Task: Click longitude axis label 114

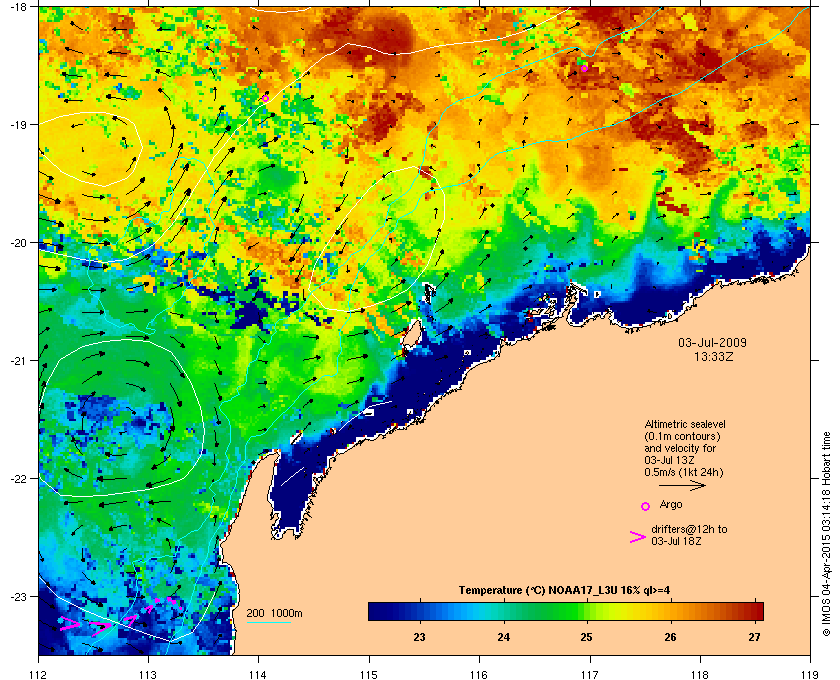Action: click(259, 675)
